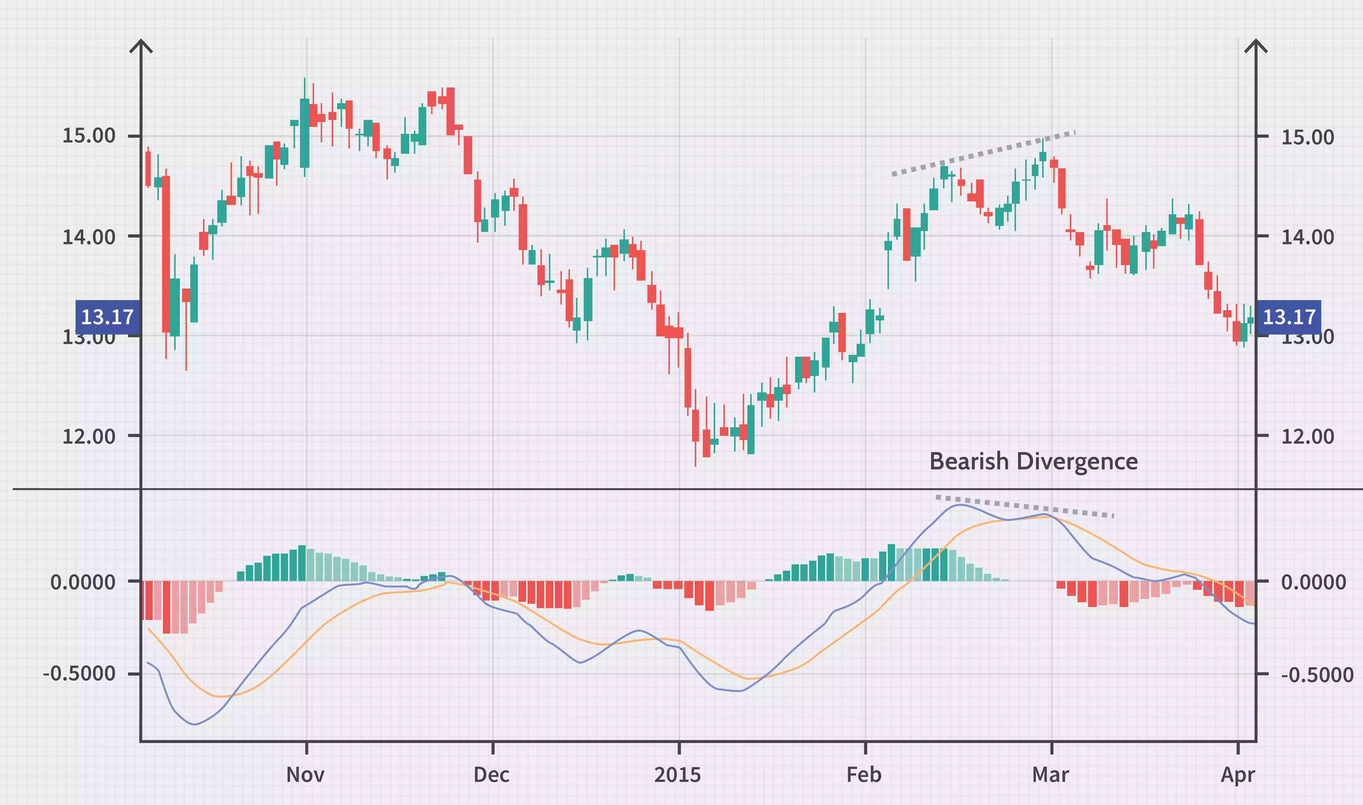Click the right 15.00 price axis label
This screenshot has width=1363, height=805.
pos(1308,136)
